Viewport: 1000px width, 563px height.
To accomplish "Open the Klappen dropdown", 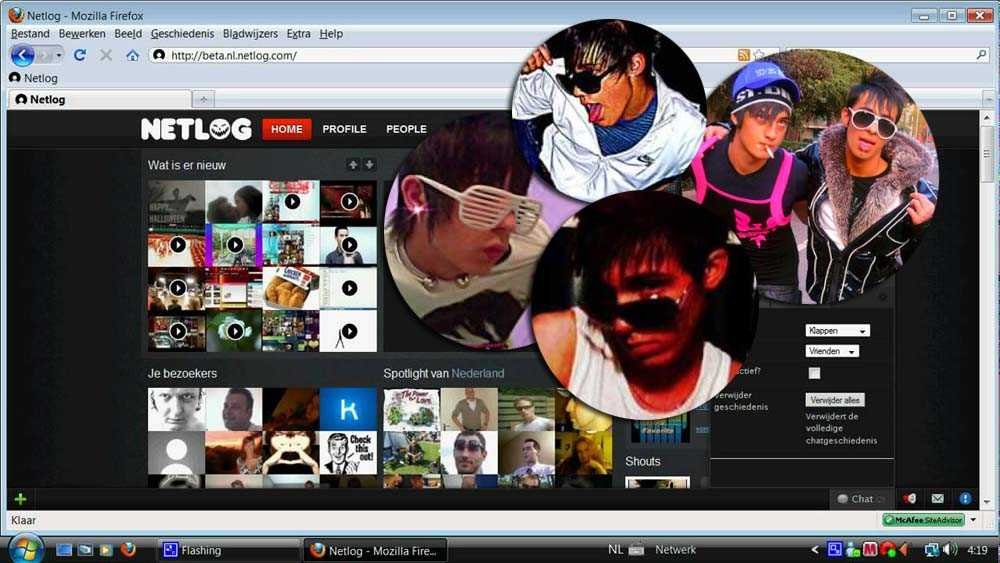I will click(x=837, y=330).
